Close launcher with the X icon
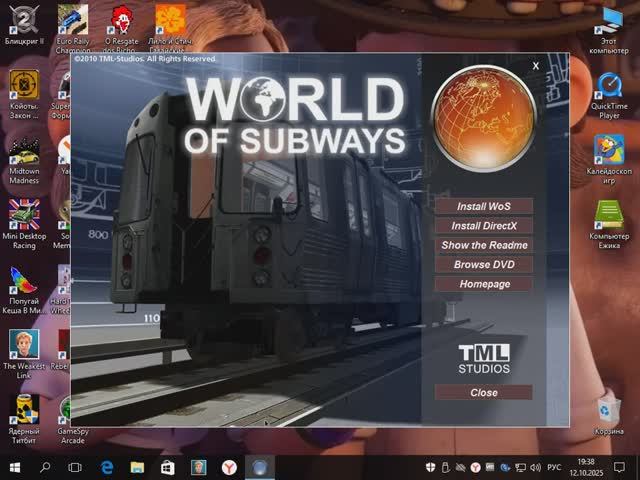Image resolution: width=640 pixels, height=480 pixels. click(x=536, y=66)
